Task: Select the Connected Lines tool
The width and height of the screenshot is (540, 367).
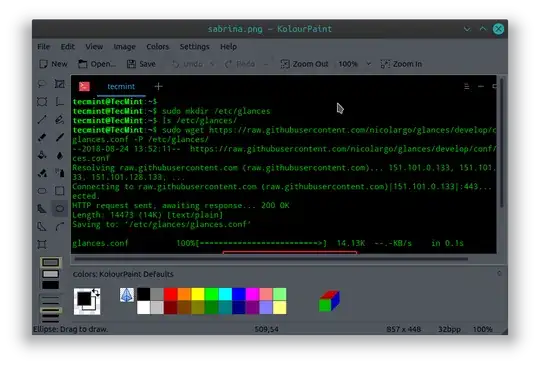Action: click(x=42, y=227)
